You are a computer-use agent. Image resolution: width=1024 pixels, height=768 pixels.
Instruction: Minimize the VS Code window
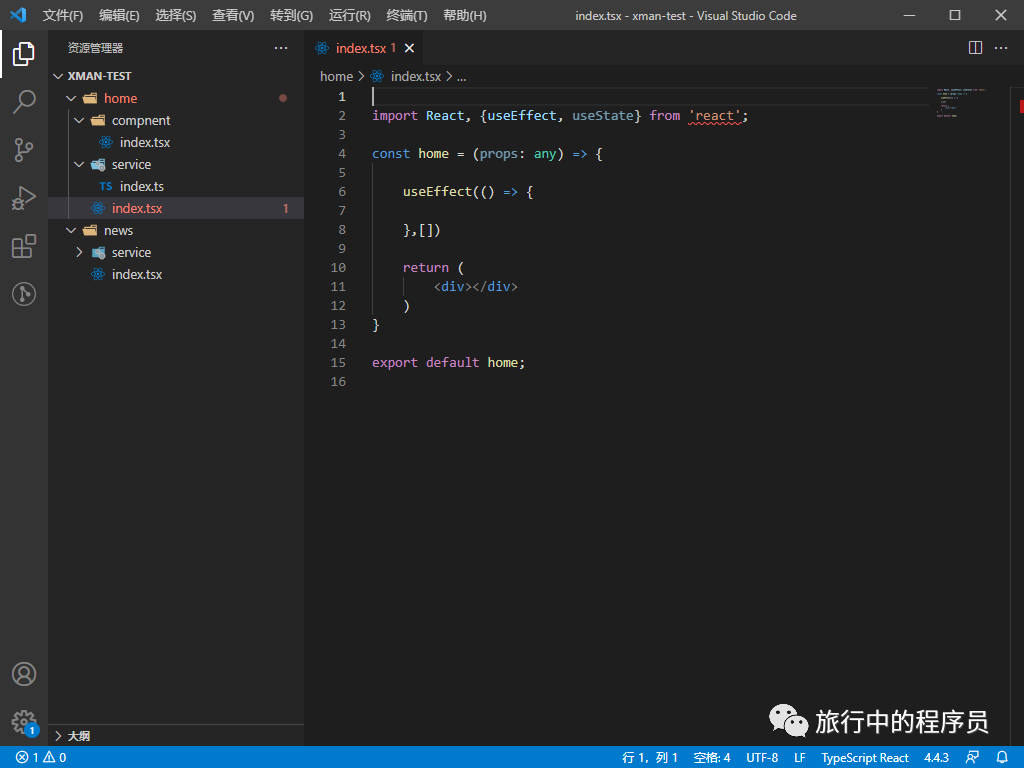tap(909, 15)
